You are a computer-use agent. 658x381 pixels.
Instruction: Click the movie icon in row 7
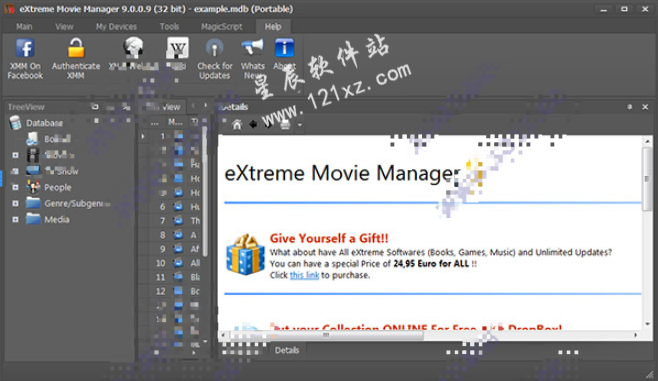(x=178, y=221)
